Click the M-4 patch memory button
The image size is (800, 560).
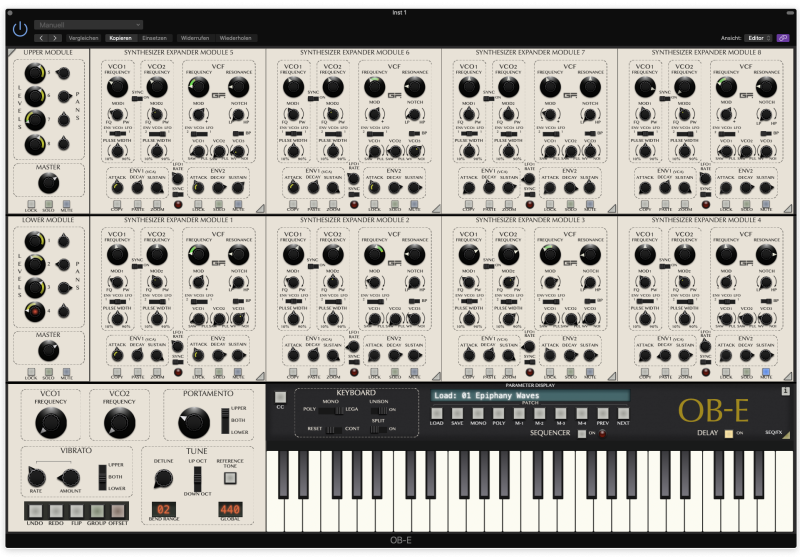[x=582, y=413]
